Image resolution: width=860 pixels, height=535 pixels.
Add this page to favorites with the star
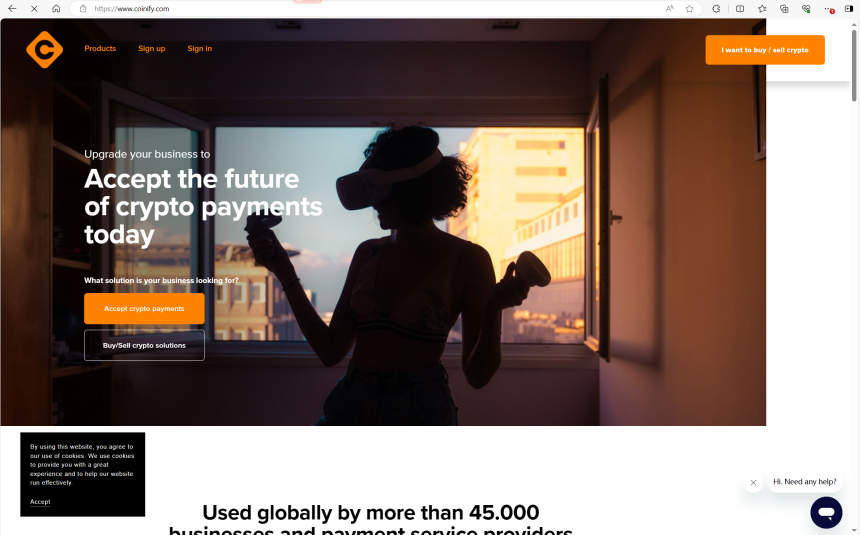[x=689, y=9]
